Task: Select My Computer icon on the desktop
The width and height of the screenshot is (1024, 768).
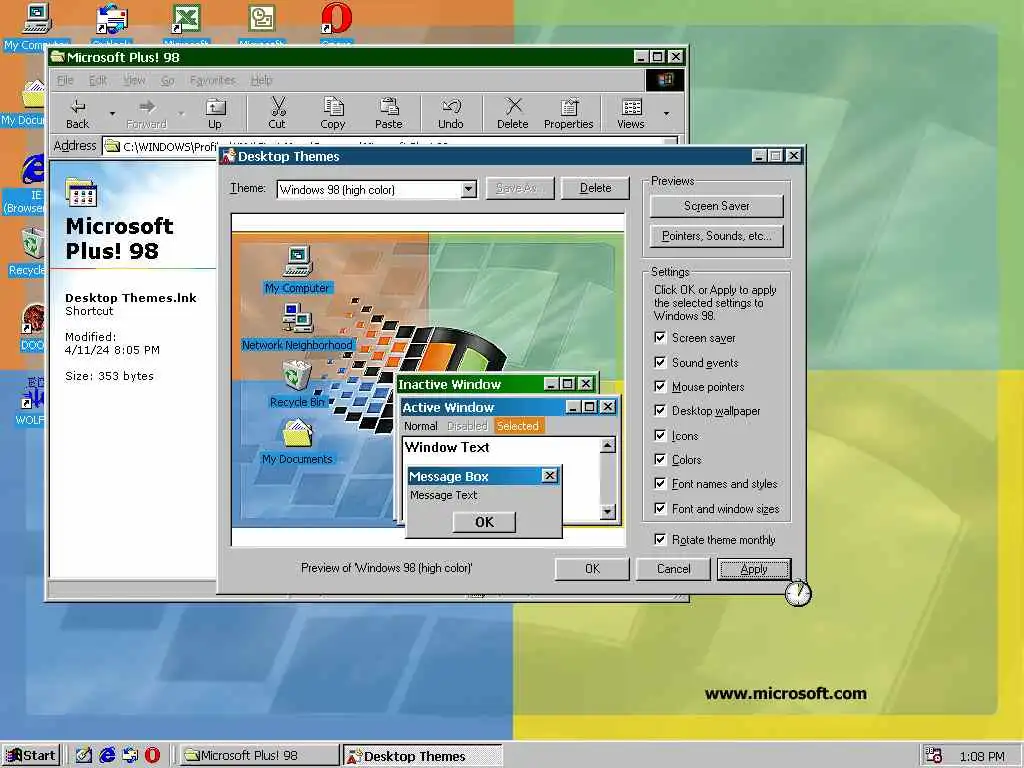Action: point(35,20)
